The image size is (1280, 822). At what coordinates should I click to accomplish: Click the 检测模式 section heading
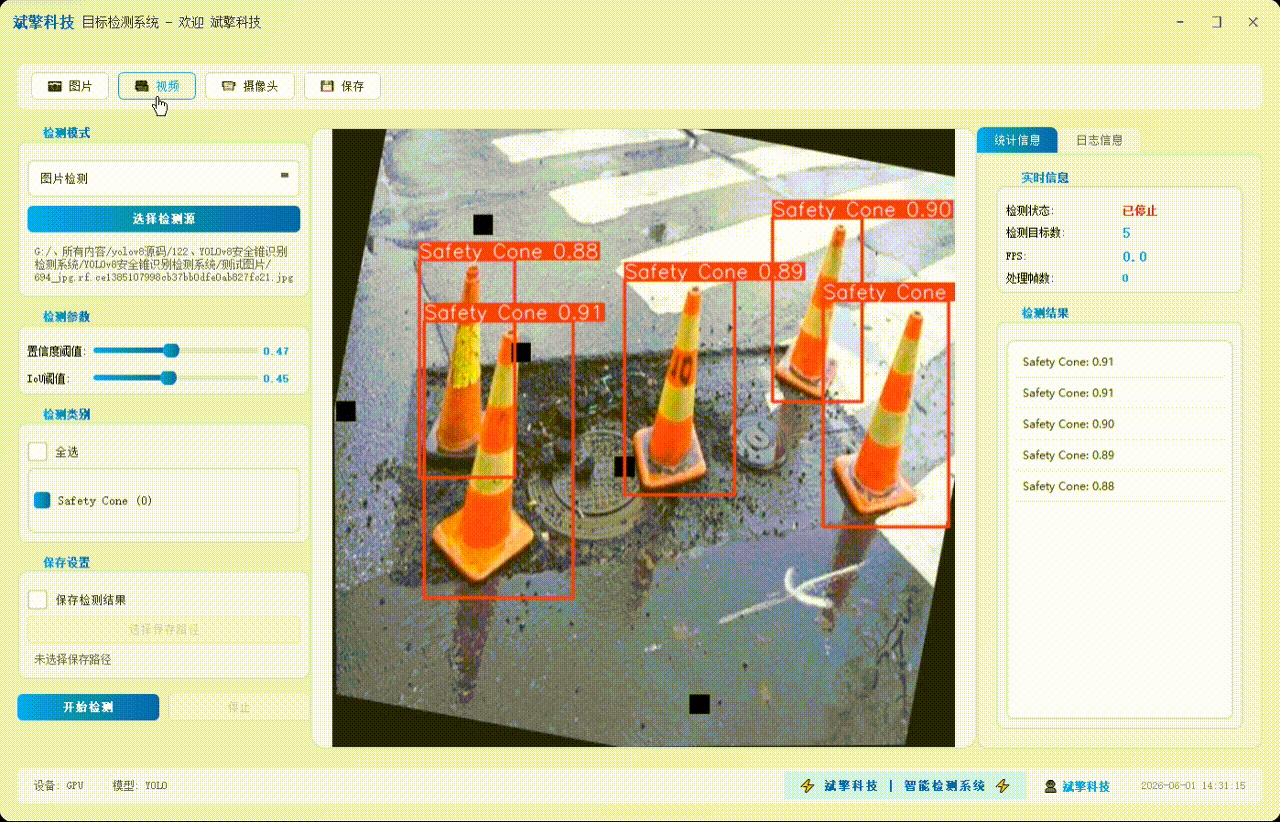(x=66, y=133)
